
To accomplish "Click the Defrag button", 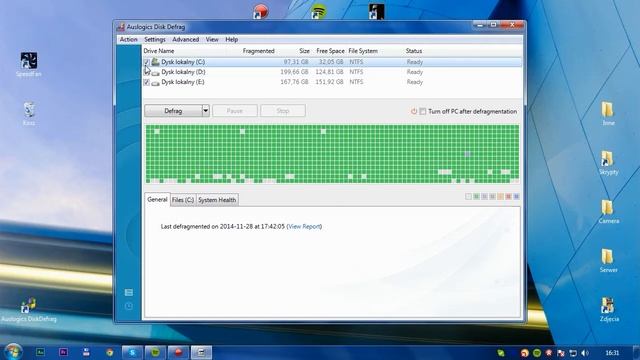I will tap(173, 111).
